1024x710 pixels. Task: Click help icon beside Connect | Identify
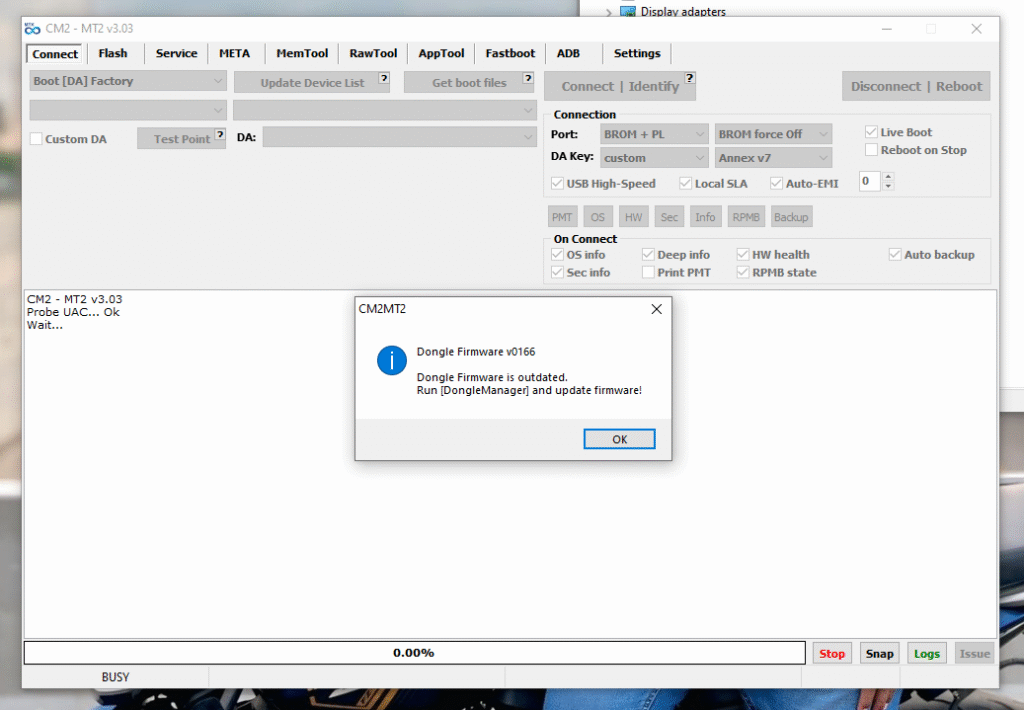[x=689, y=76]
